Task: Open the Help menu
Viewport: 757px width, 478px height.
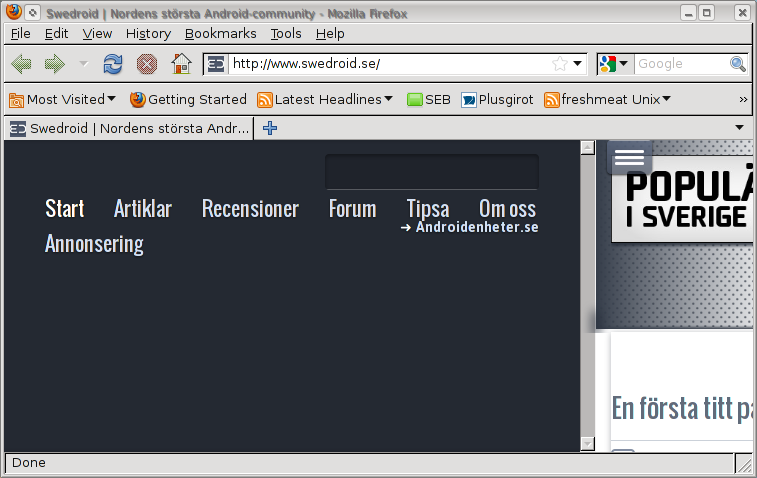Action: pos(330,34)
